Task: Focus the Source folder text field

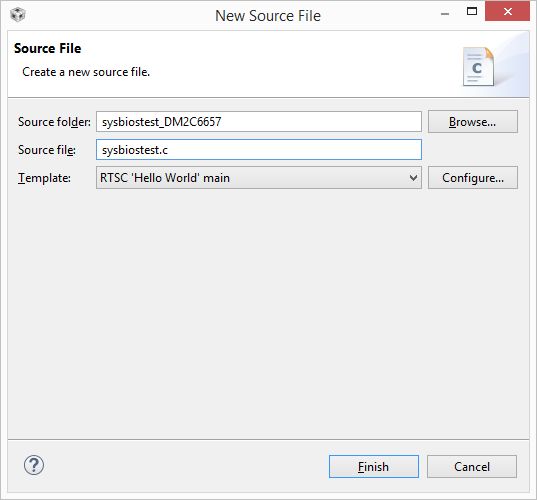Action: pyautogui.click(x=259, y=122)
